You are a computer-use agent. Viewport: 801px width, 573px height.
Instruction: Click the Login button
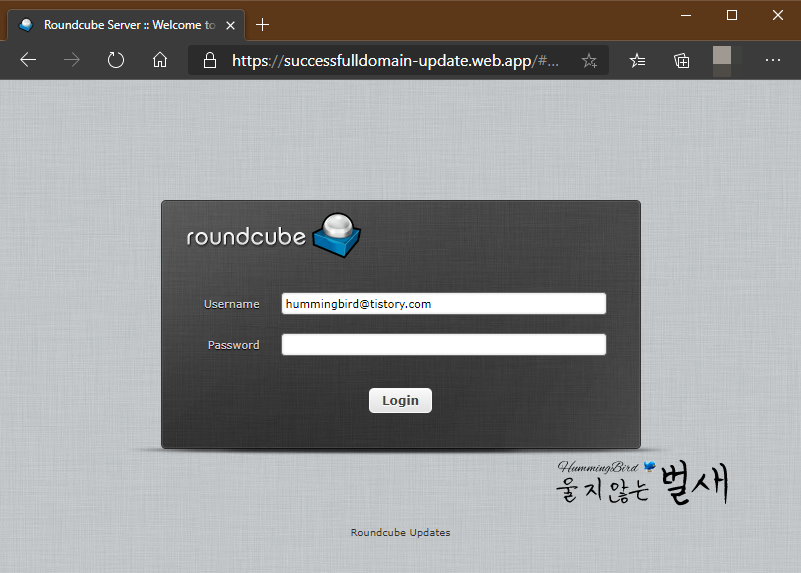coord(400,400)
